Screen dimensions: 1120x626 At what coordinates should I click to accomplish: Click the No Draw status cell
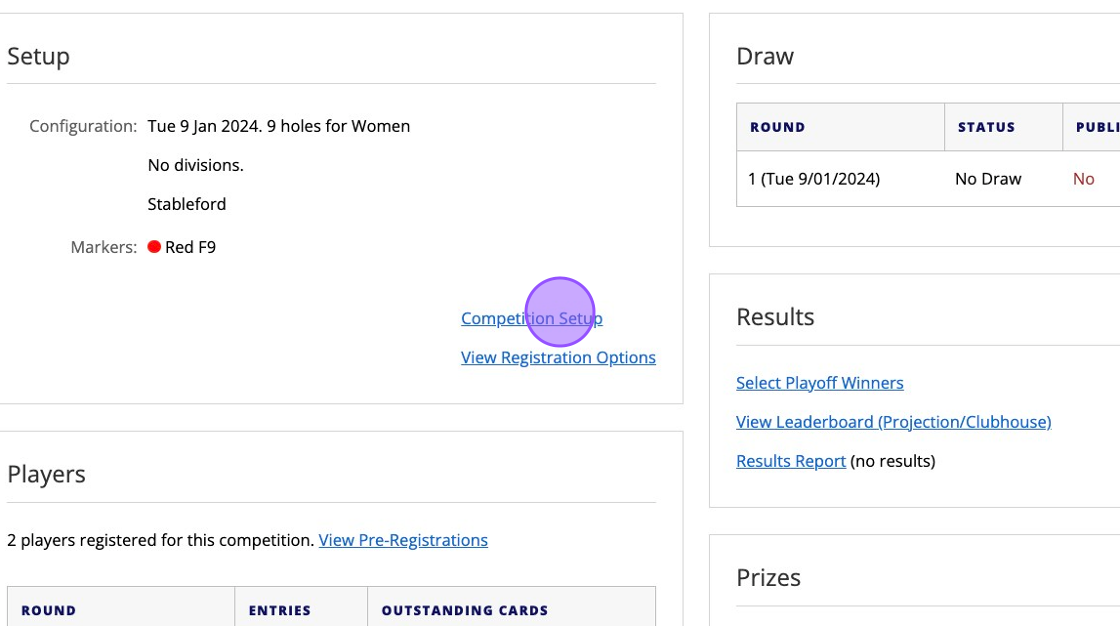[988, 179]
